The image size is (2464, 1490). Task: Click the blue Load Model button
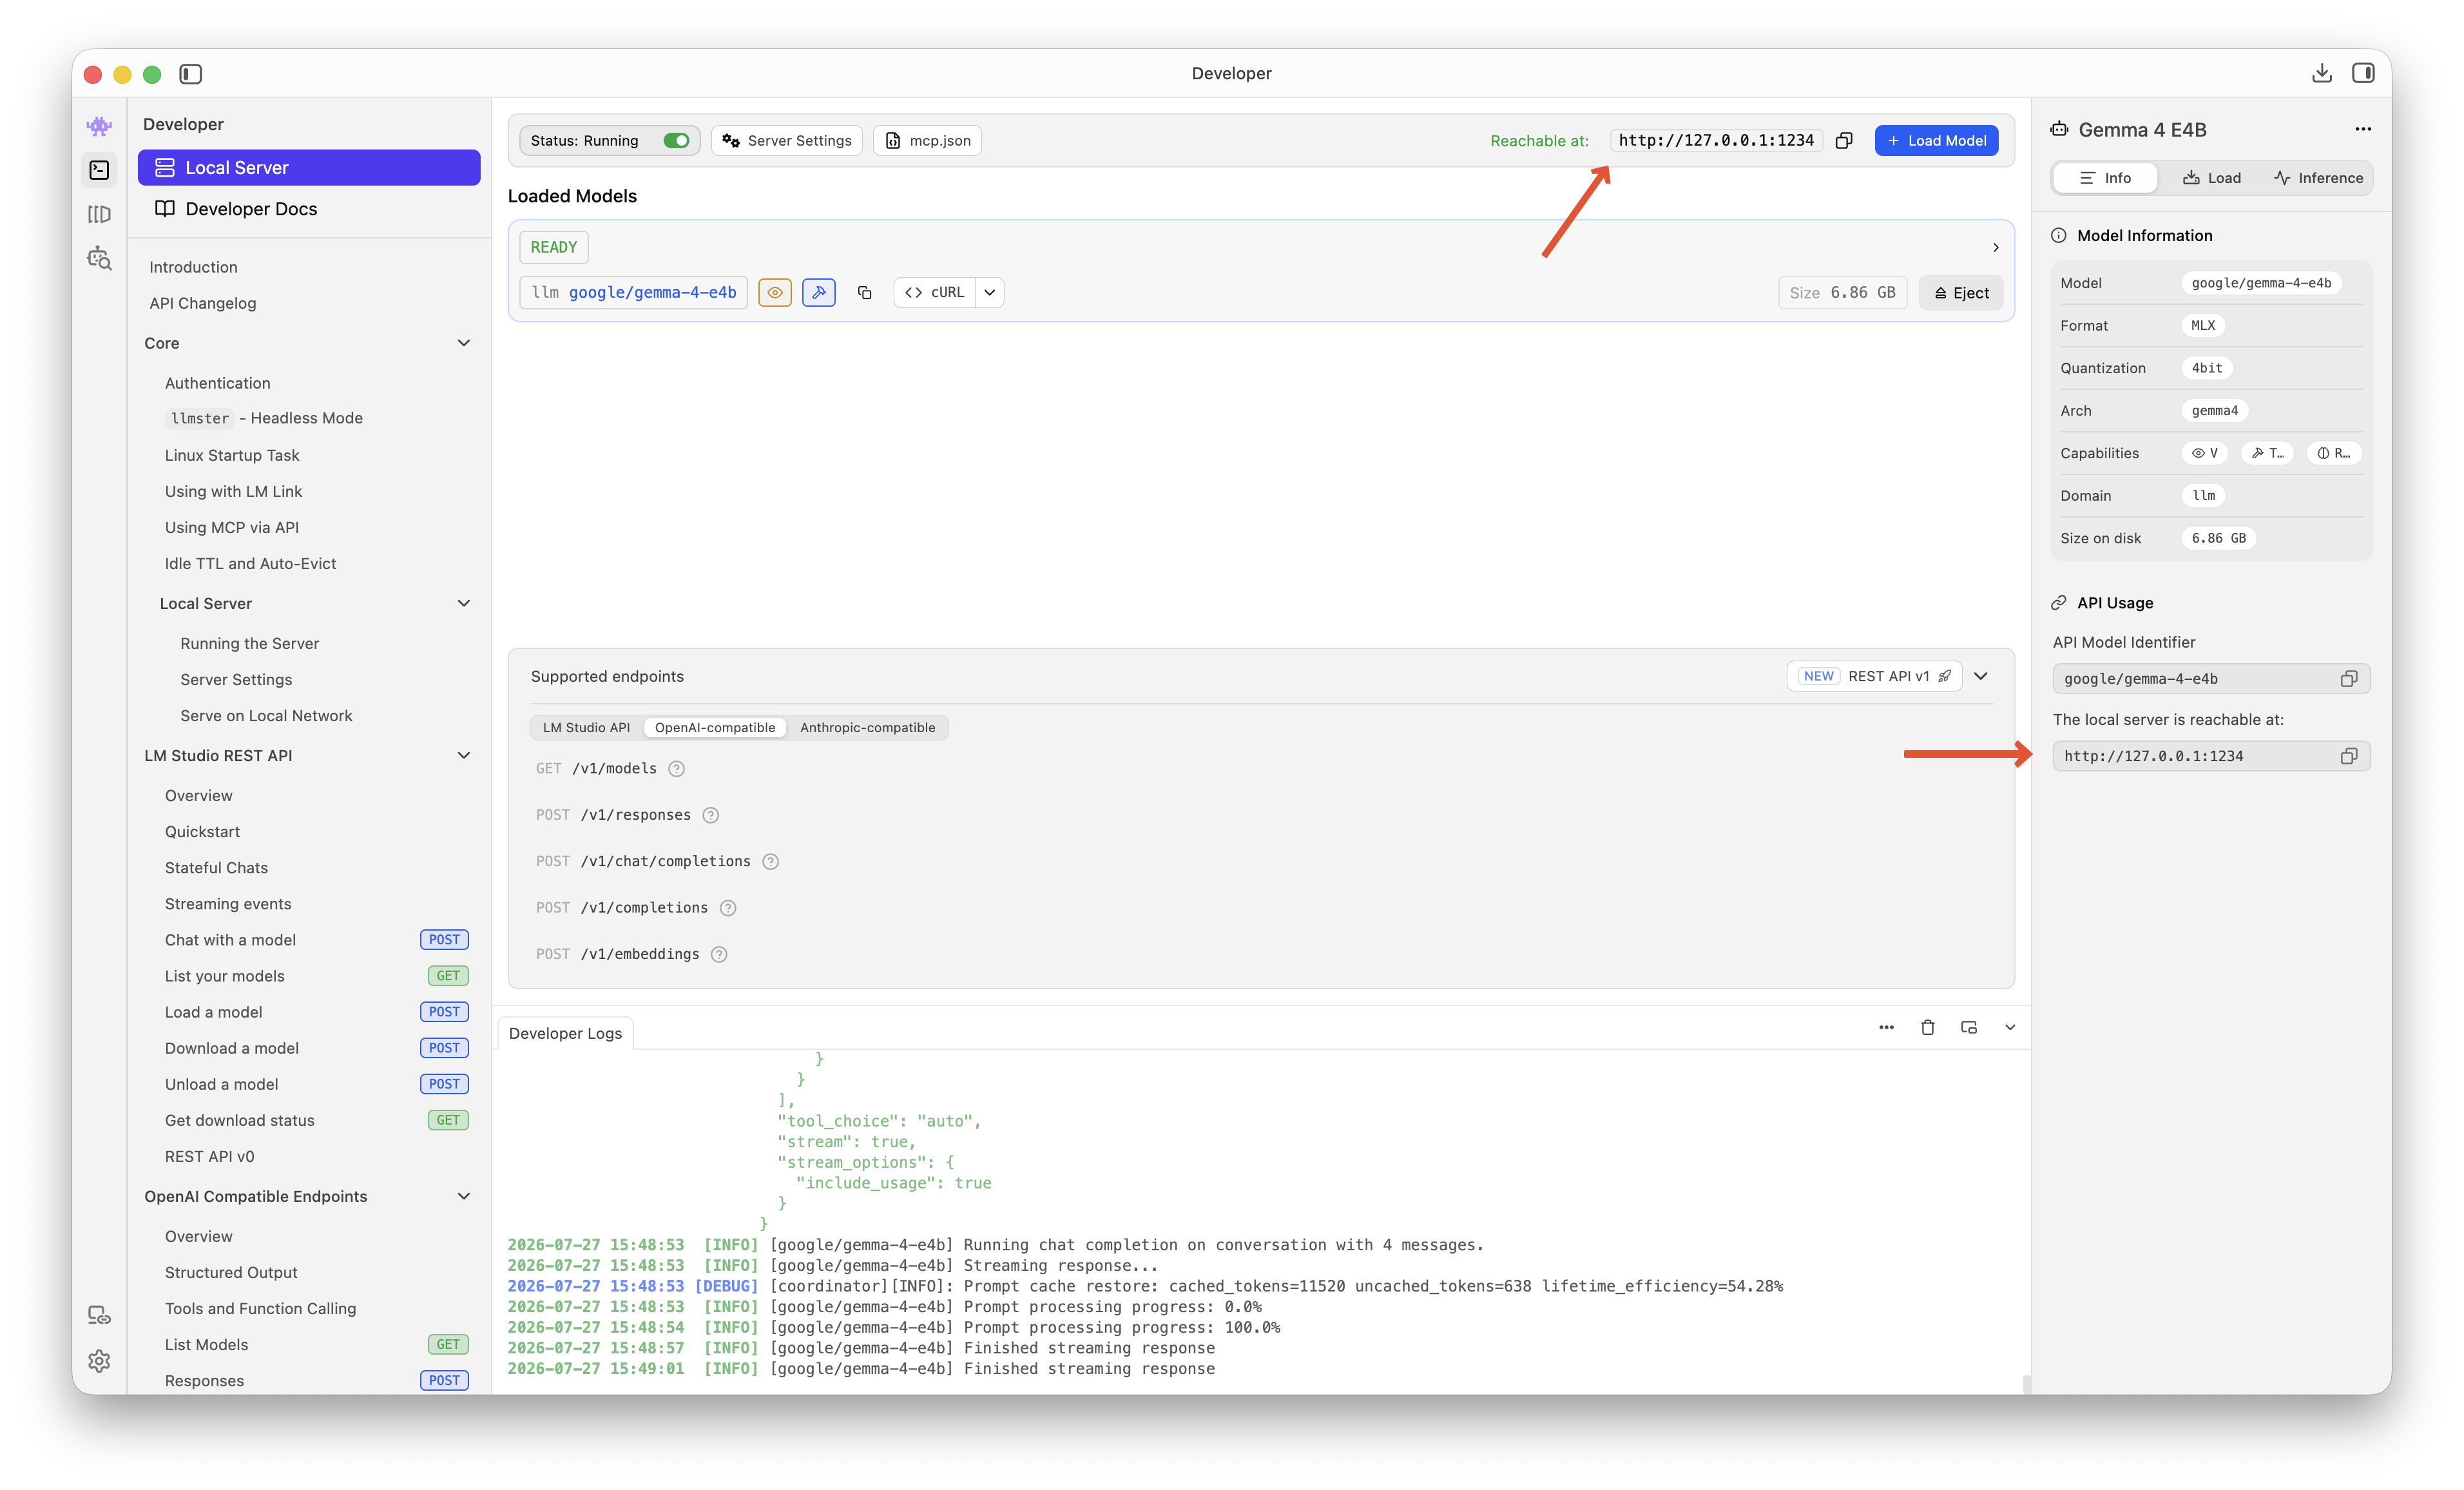pyautogui.click(x=1936, y=141)
